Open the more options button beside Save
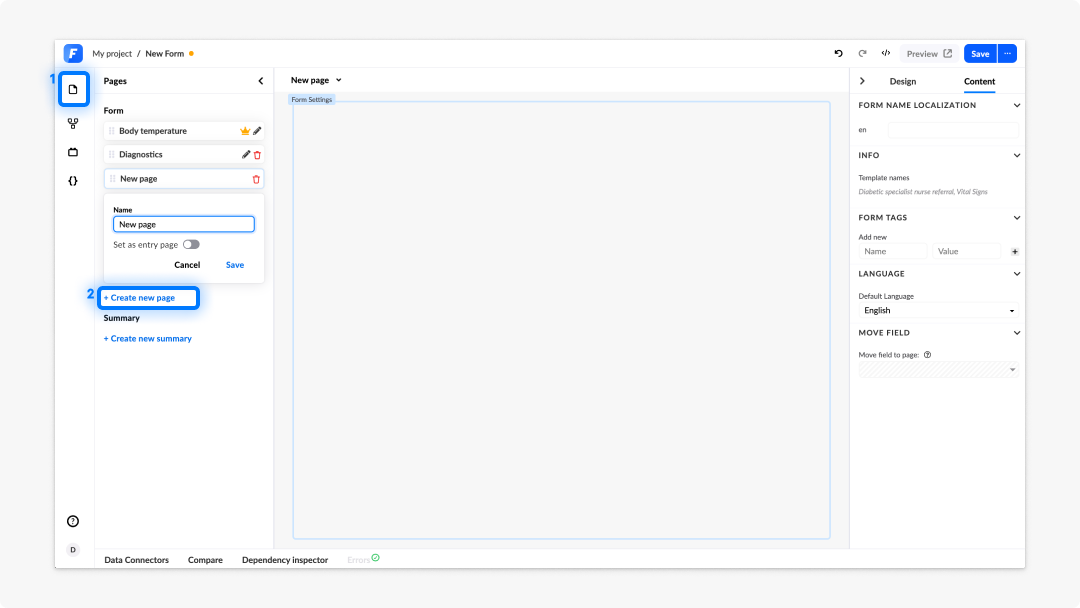Viewport: 1080px width, 608px height. 1007,53
